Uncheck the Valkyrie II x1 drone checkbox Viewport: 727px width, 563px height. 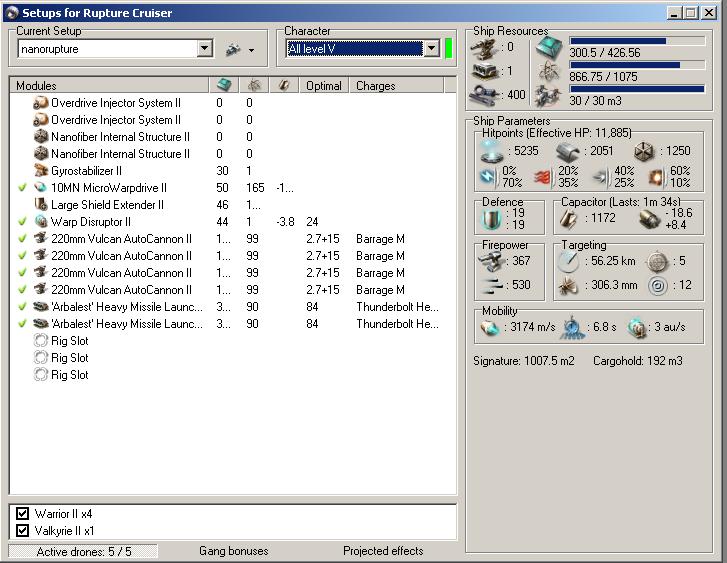coord(22,530)
